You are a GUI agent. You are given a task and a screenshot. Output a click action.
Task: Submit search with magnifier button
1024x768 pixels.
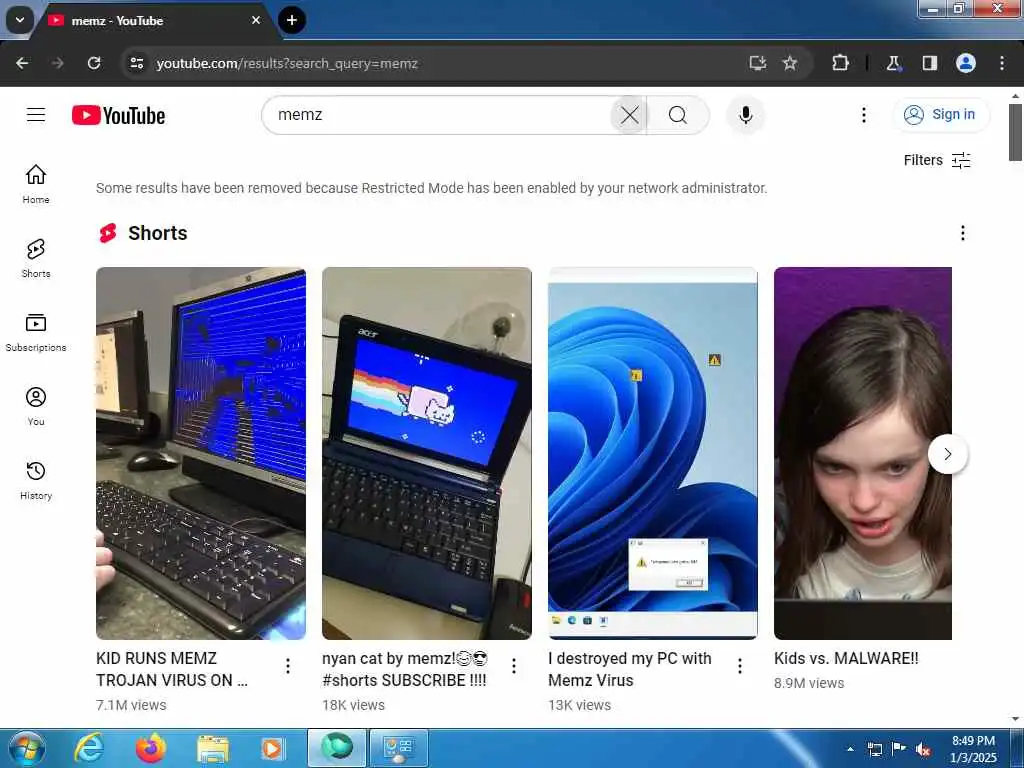tap(678, 116)
